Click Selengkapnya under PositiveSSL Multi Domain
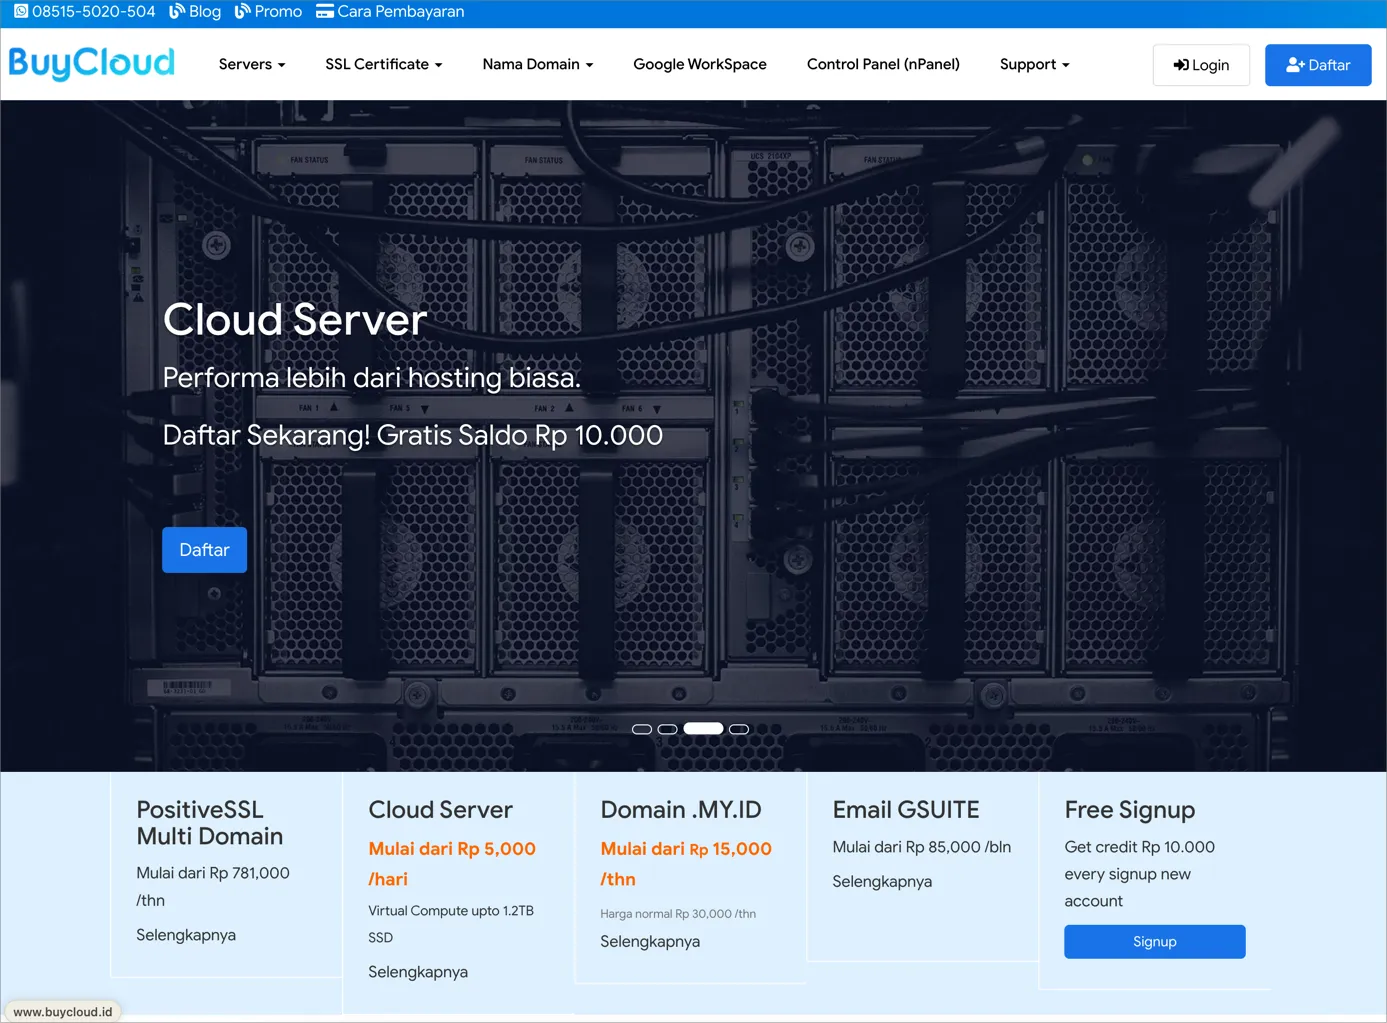Viewport: 1387px width, 1023px height. pos(186,935)
